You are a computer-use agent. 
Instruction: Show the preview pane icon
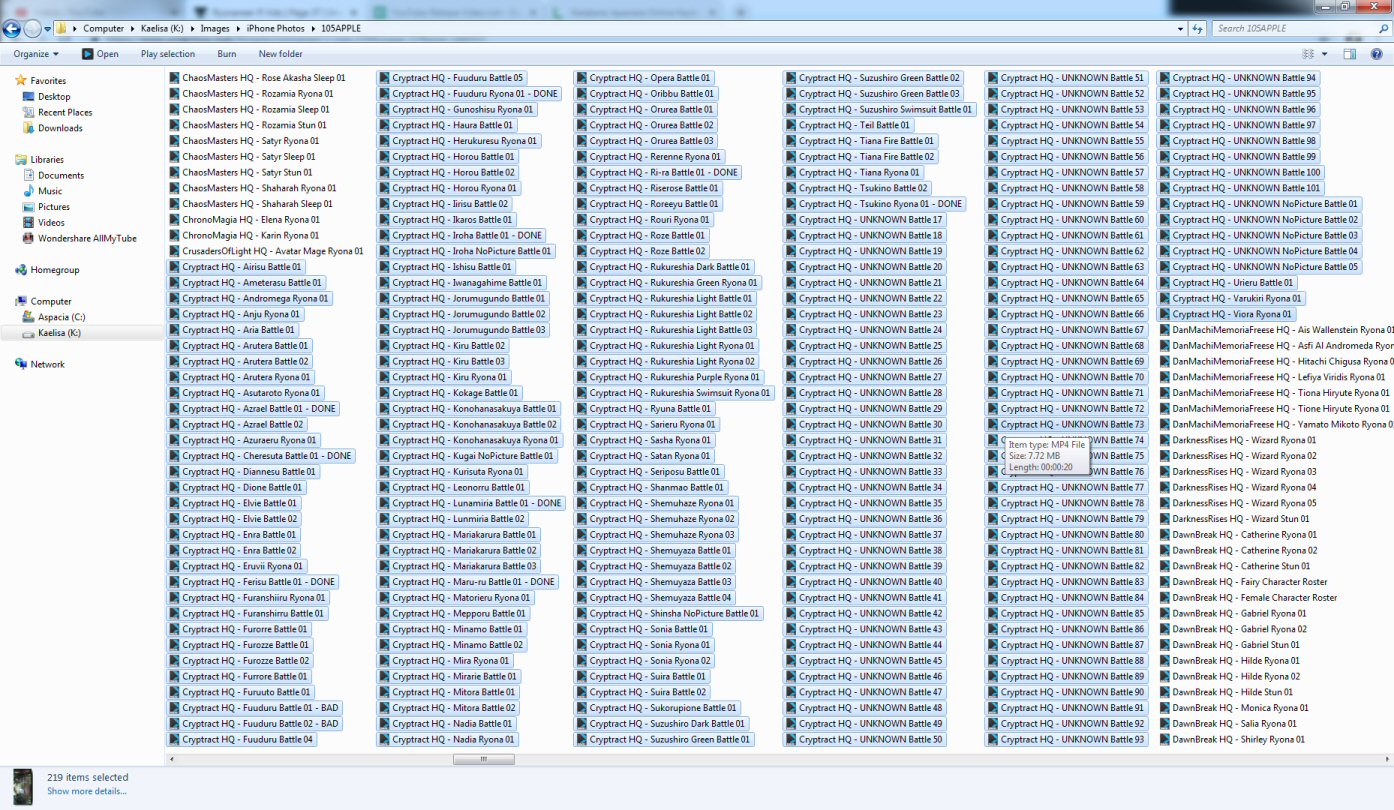pyautogui.click(x=1349, y=54)
